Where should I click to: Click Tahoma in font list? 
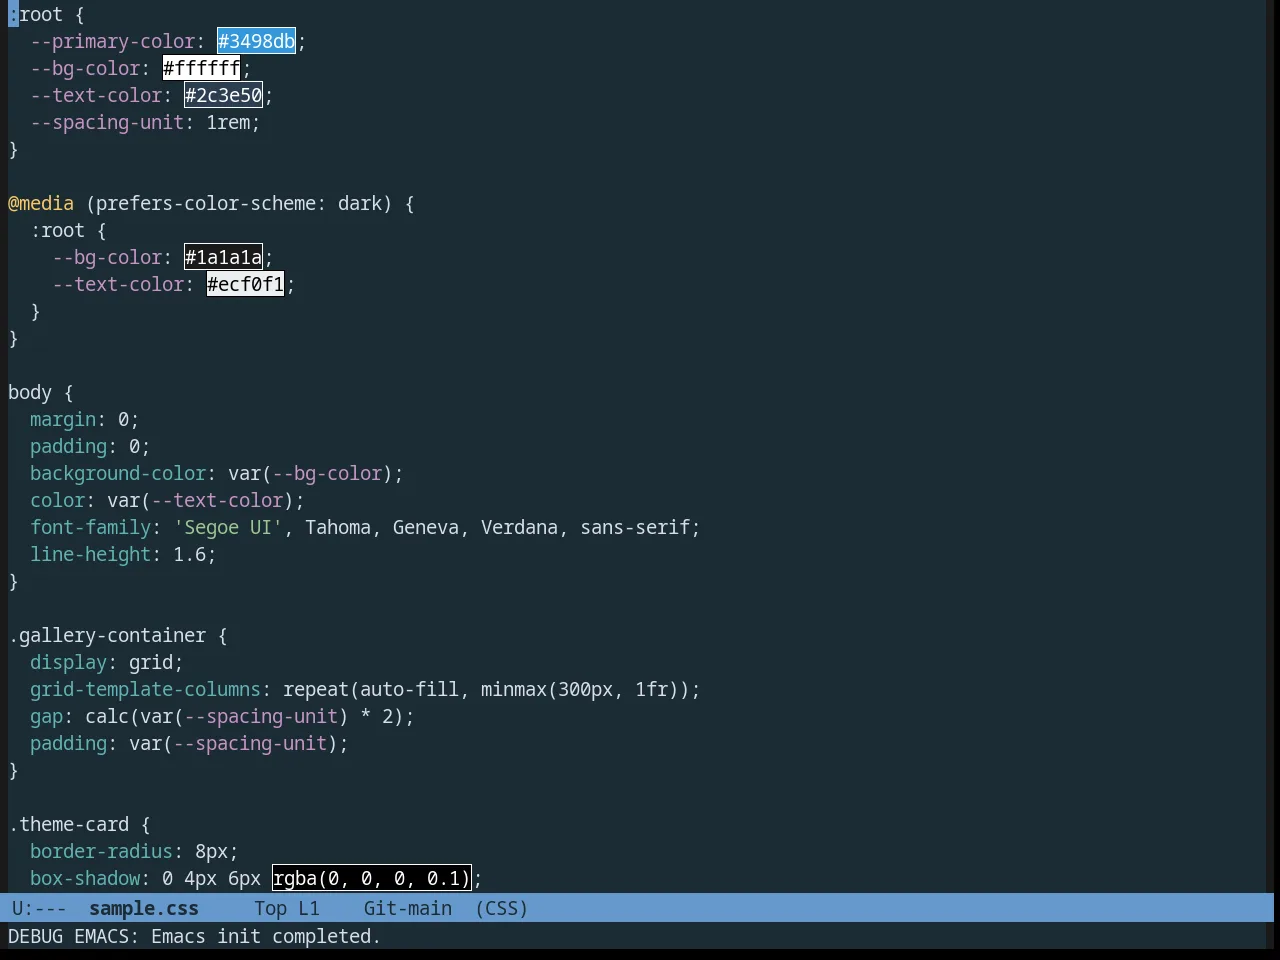coord(338,527)
